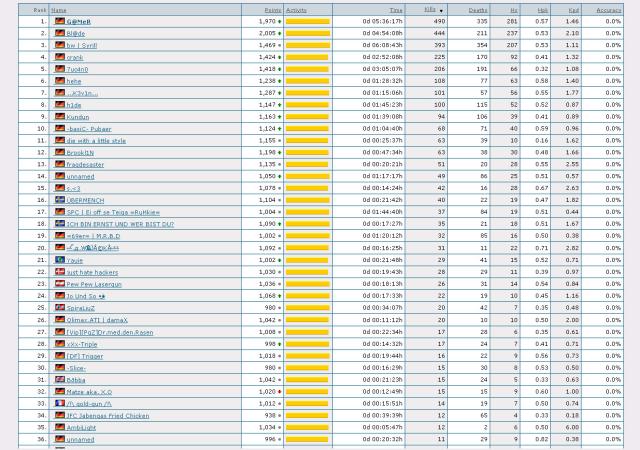640x450 pixels.
Task: Open the AmbiLight player profile
Action: [x=80, y=427]
